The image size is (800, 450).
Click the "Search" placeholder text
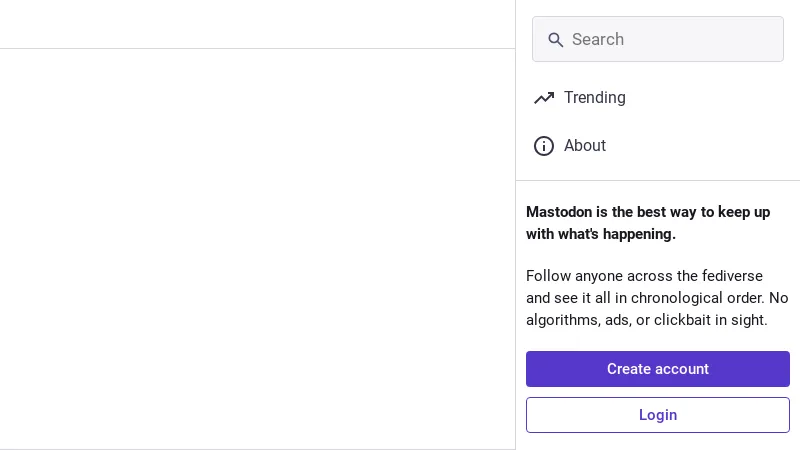tap(598, 40)
